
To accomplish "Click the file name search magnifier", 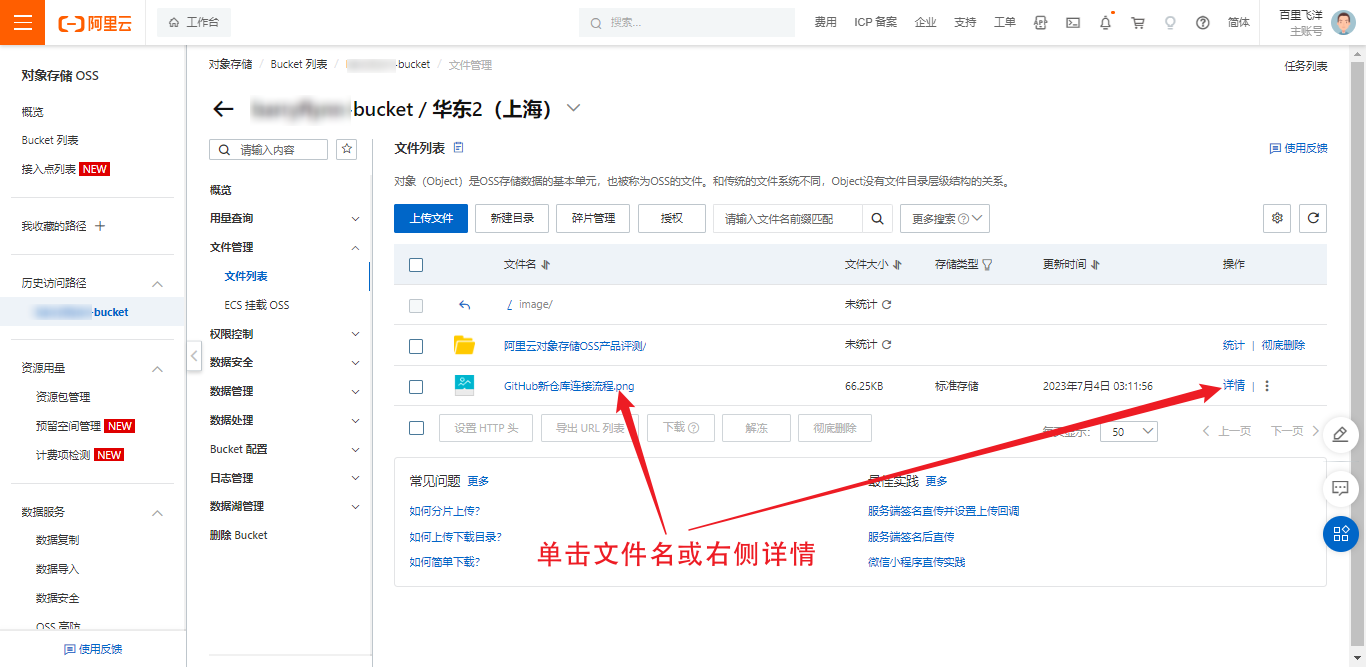I will [x=877, y=218].
